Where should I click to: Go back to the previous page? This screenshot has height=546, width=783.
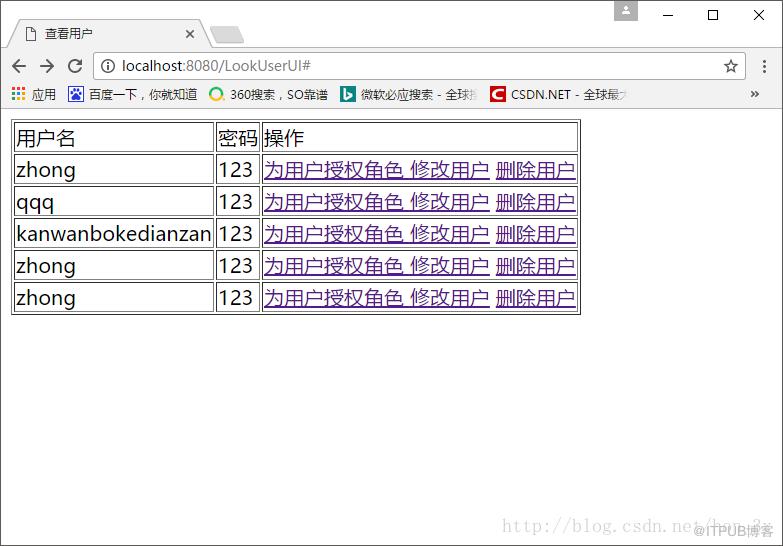(19, 66)
